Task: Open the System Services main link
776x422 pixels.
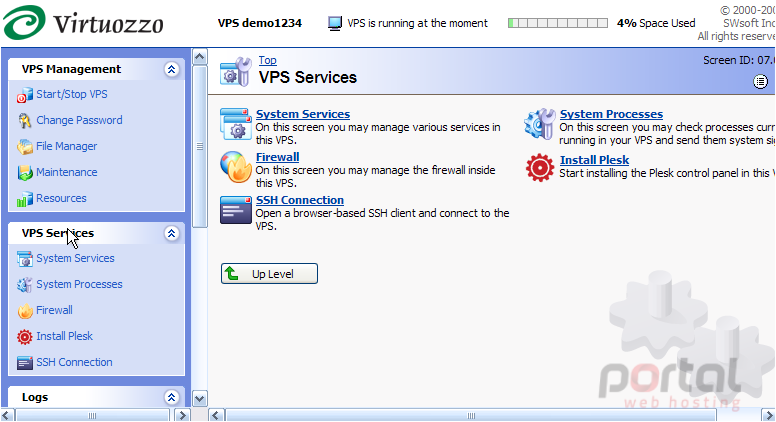Action: [303, 114]
